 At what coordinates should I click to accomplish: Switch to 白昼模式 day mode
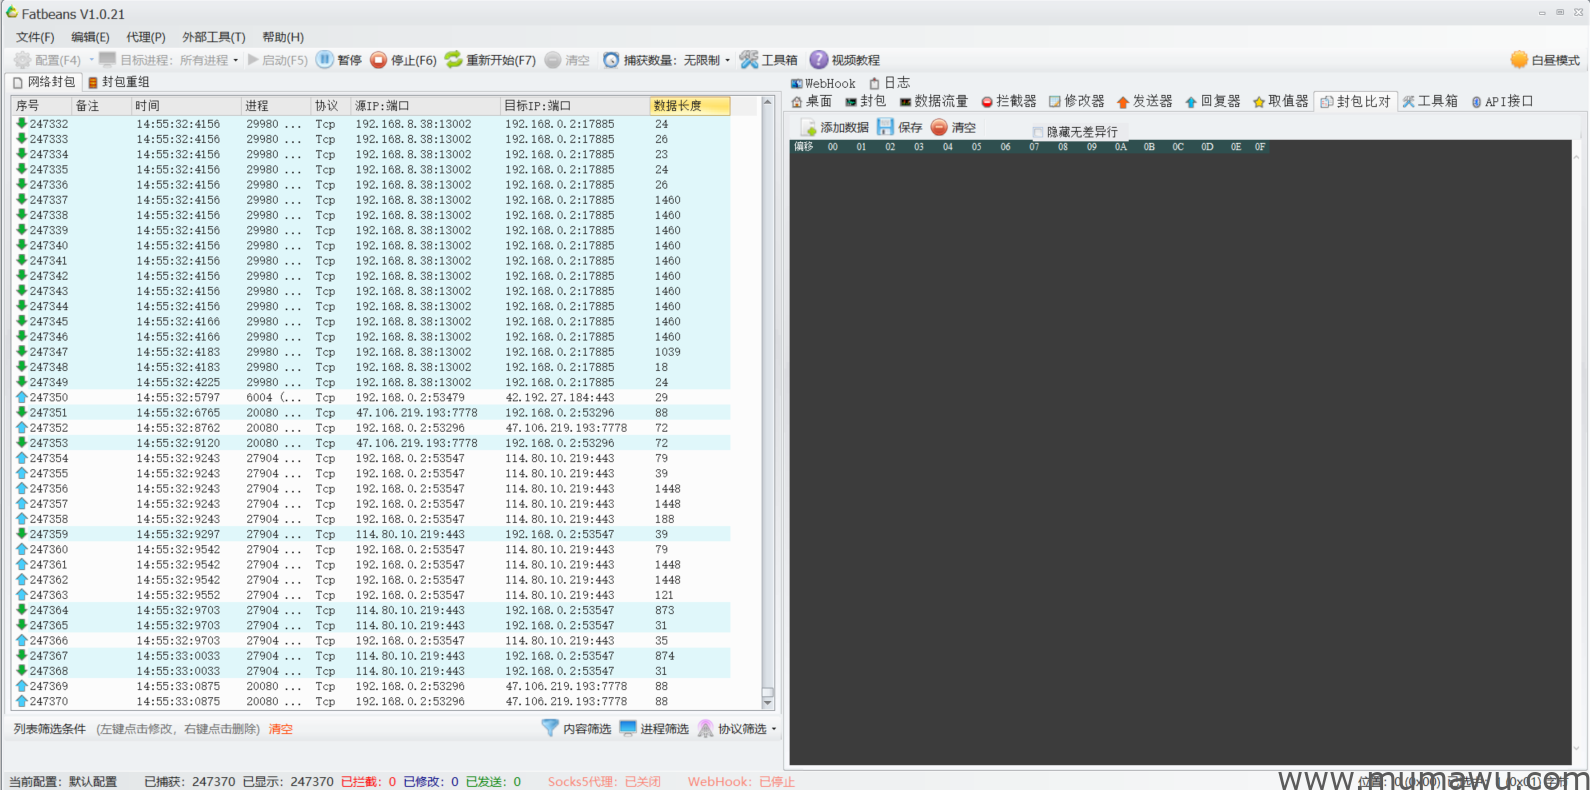click(1545, 60)
